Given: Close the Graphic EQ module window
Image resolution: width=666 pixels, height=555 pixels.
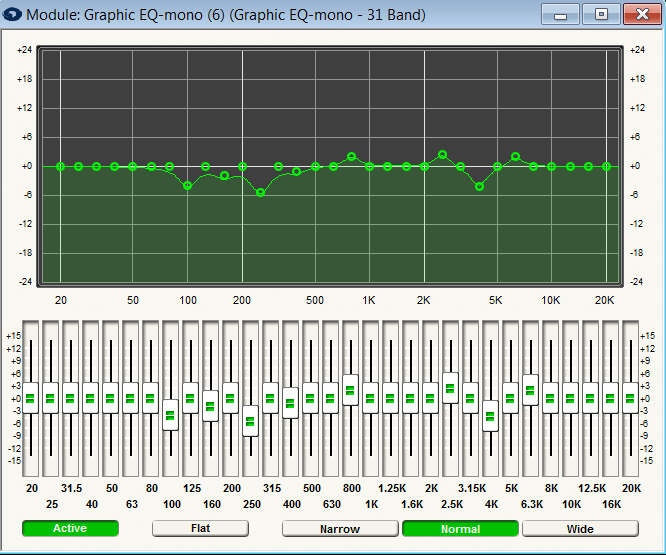Looking at the screenshot, I should coord(642,15).
